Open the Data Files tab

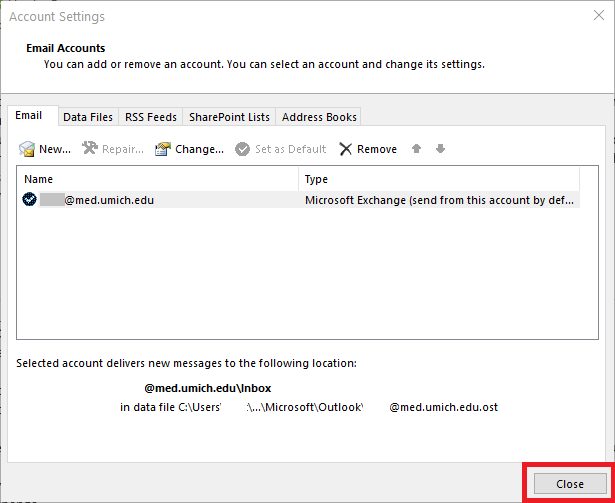tap(88, 117)
